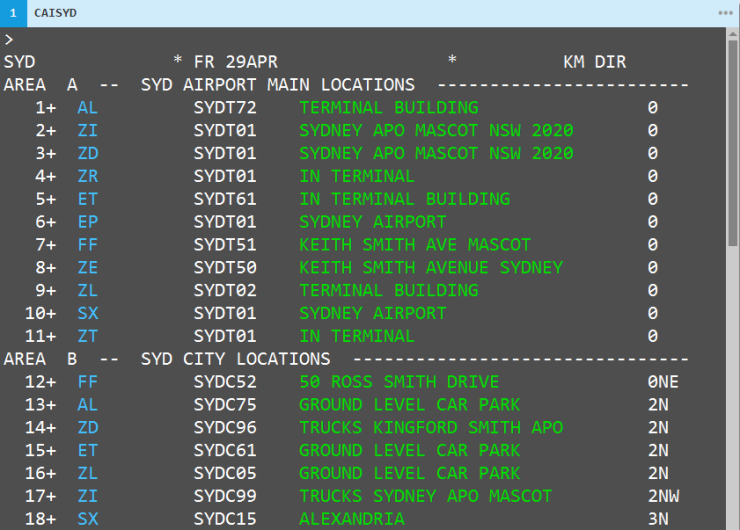Click location code SYDT02
The height and width of the screenshot is (530, 740).
[225, 290]
